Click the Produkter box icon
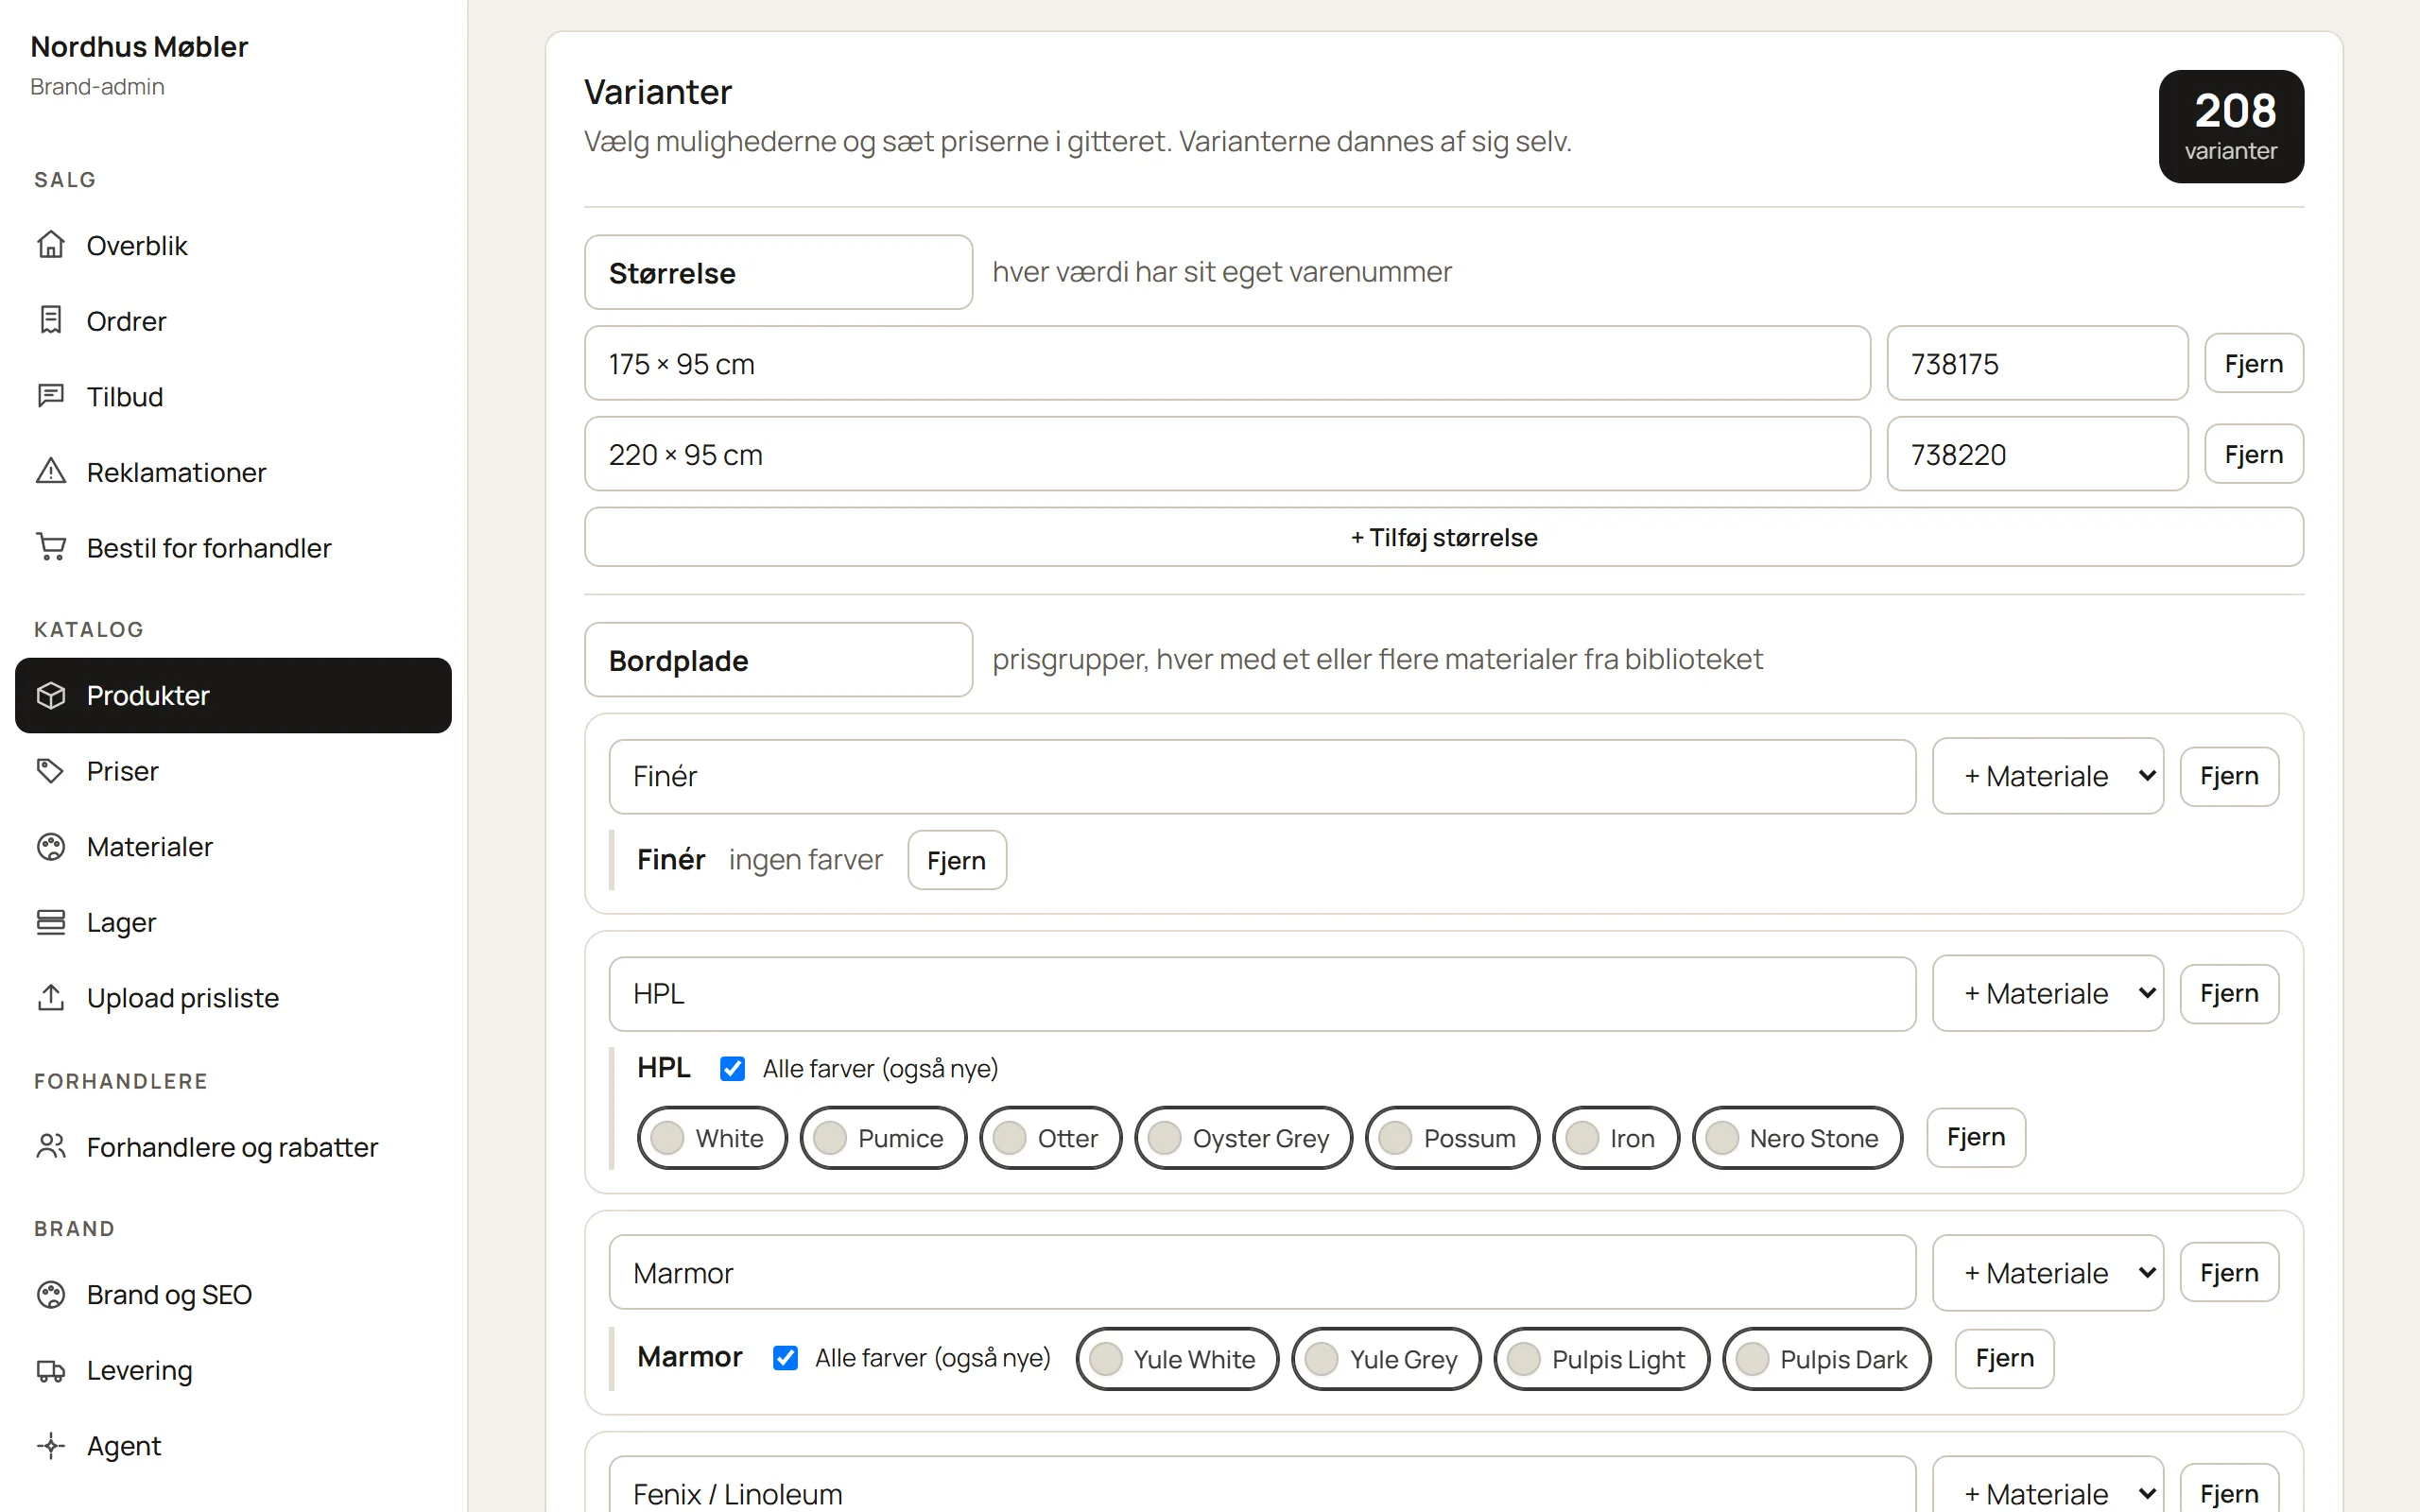 tap(51, 695)
